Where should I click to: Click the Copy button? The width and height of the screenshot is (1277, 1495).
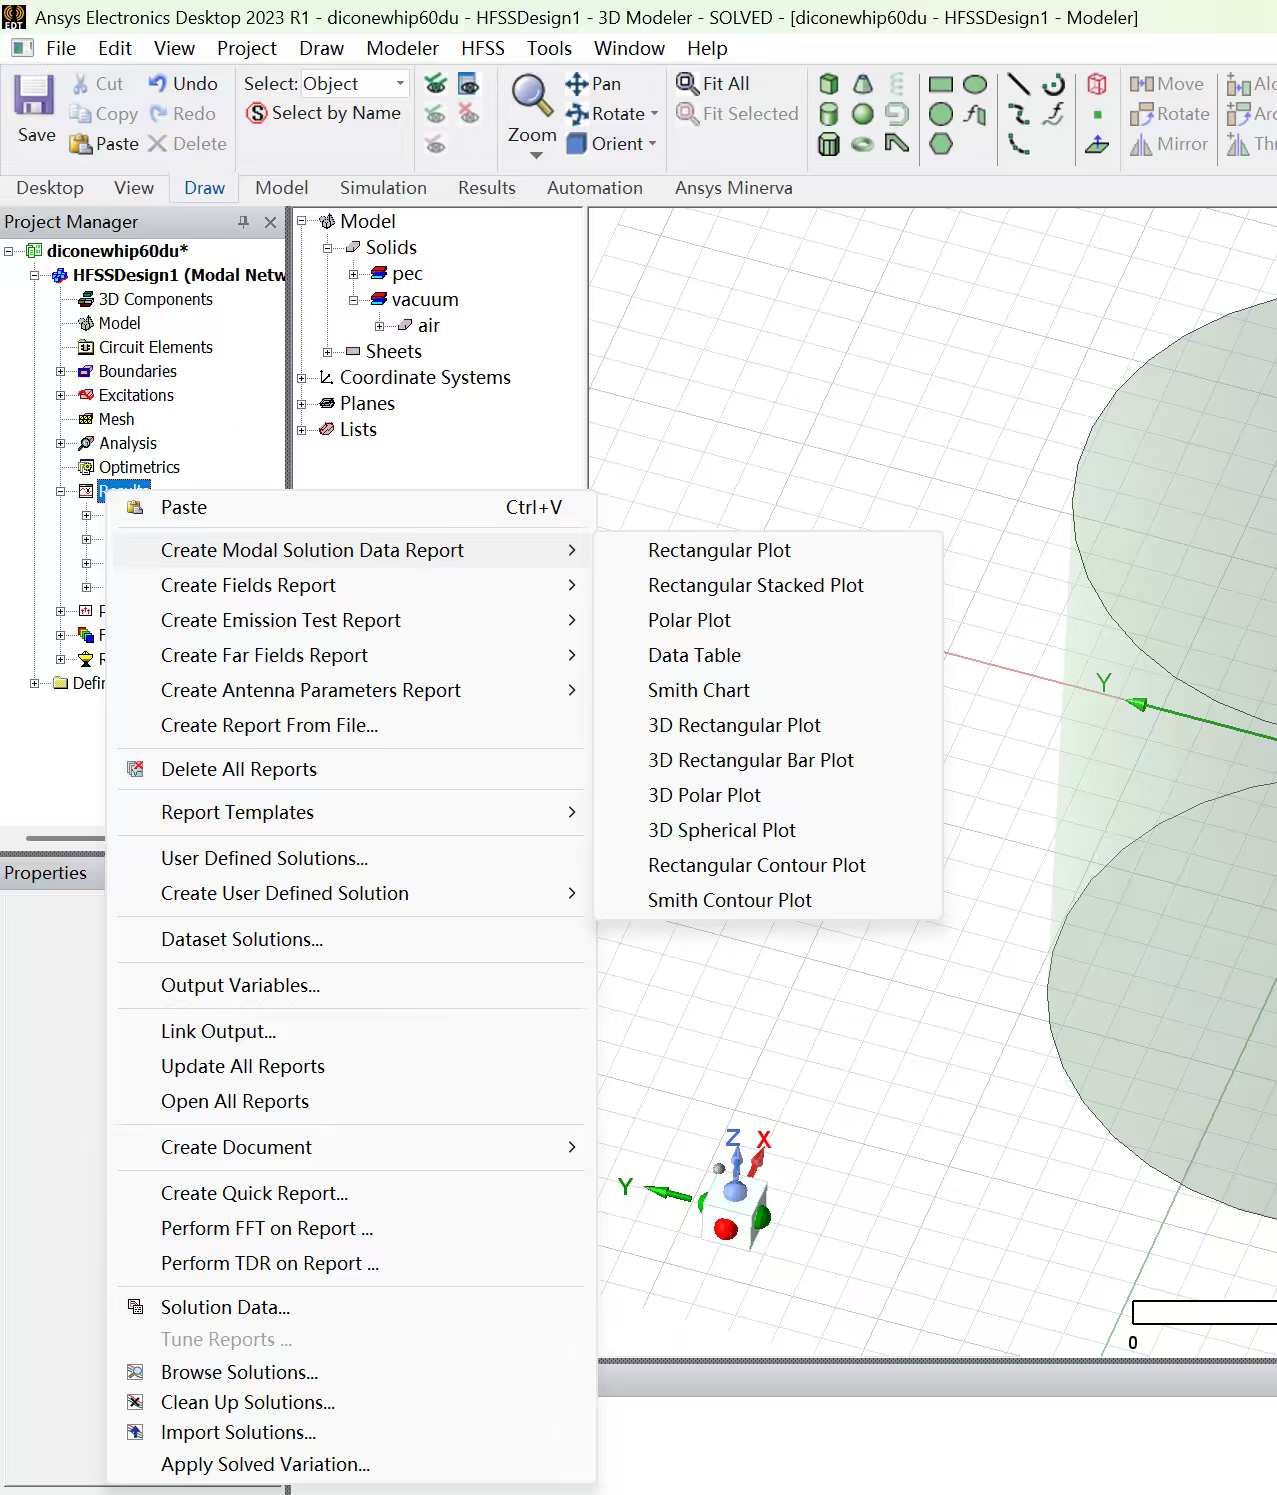(x=103, y=114)
